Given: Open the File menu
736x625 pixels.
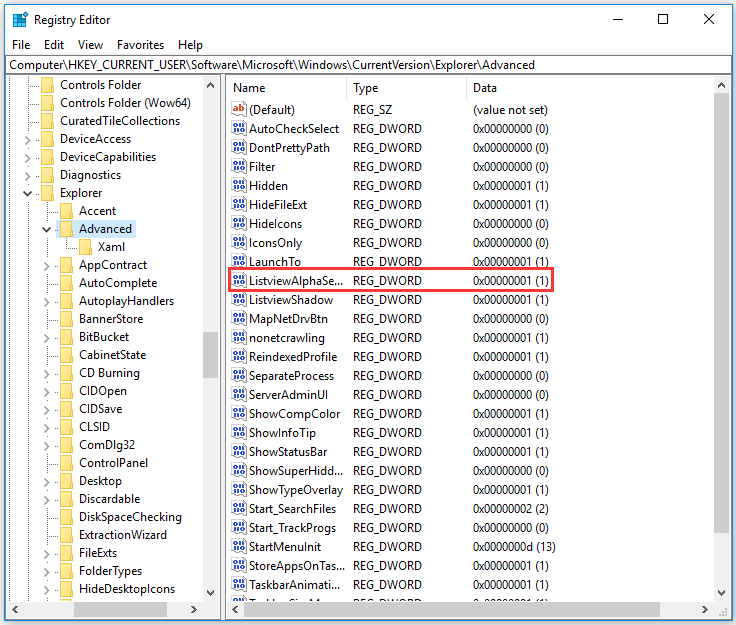Looking at the screenshot, I should (21, 45).
